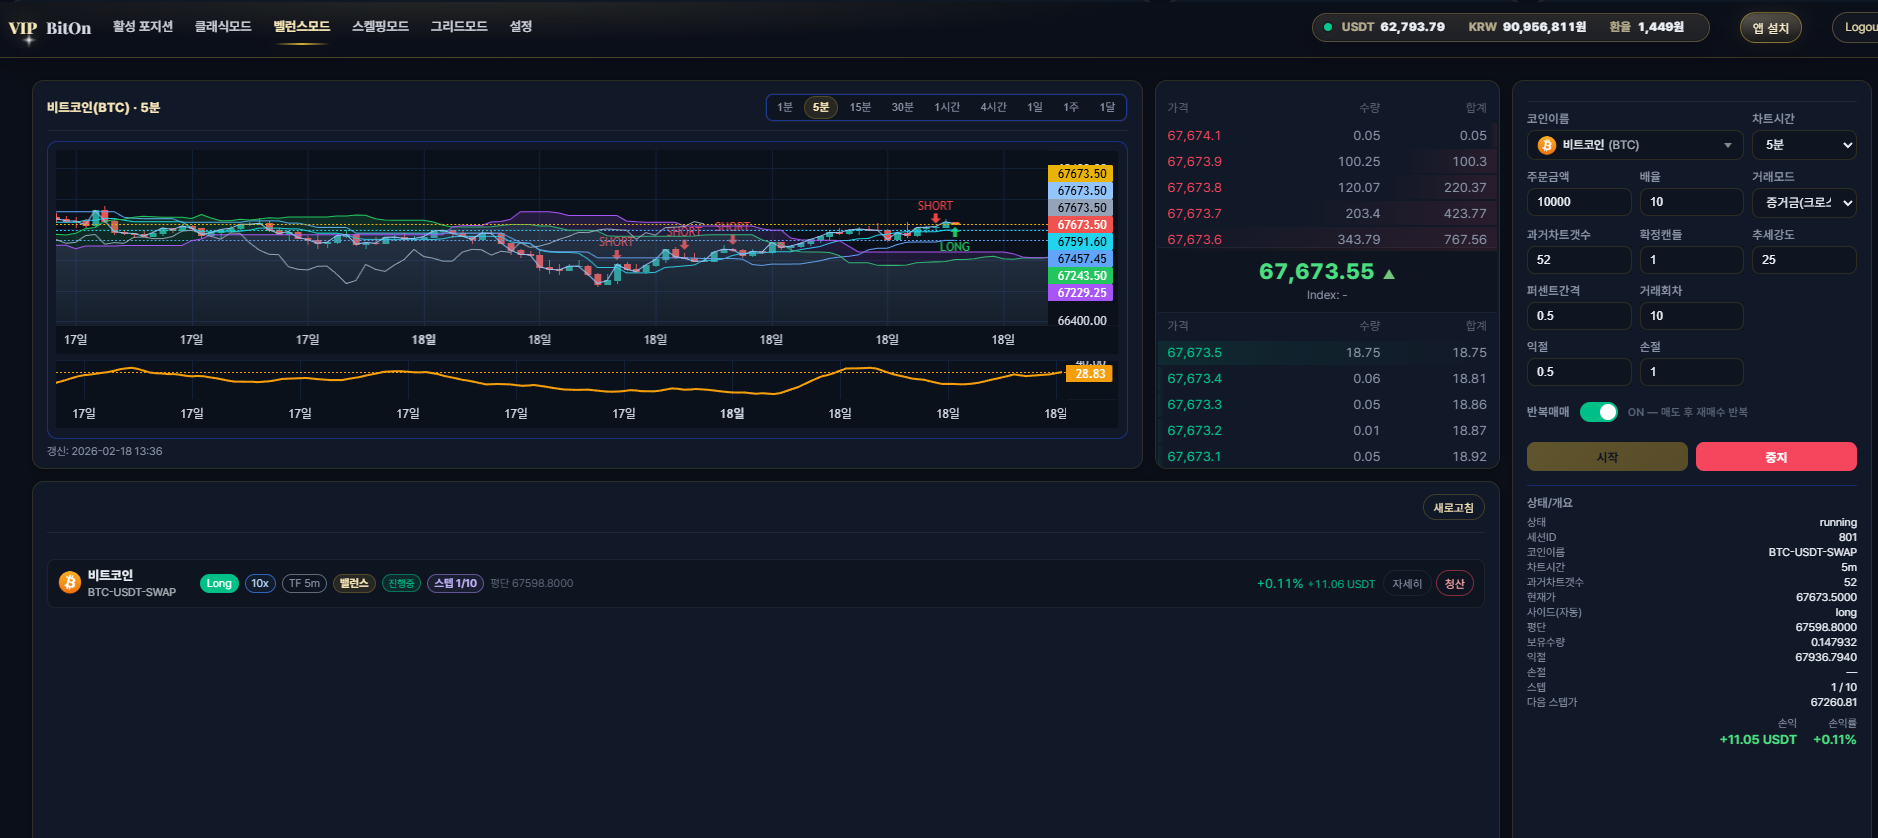Expand the 거래모드 margin mode dropdown
The image size is (1878, 838).
coord(1803,203)
